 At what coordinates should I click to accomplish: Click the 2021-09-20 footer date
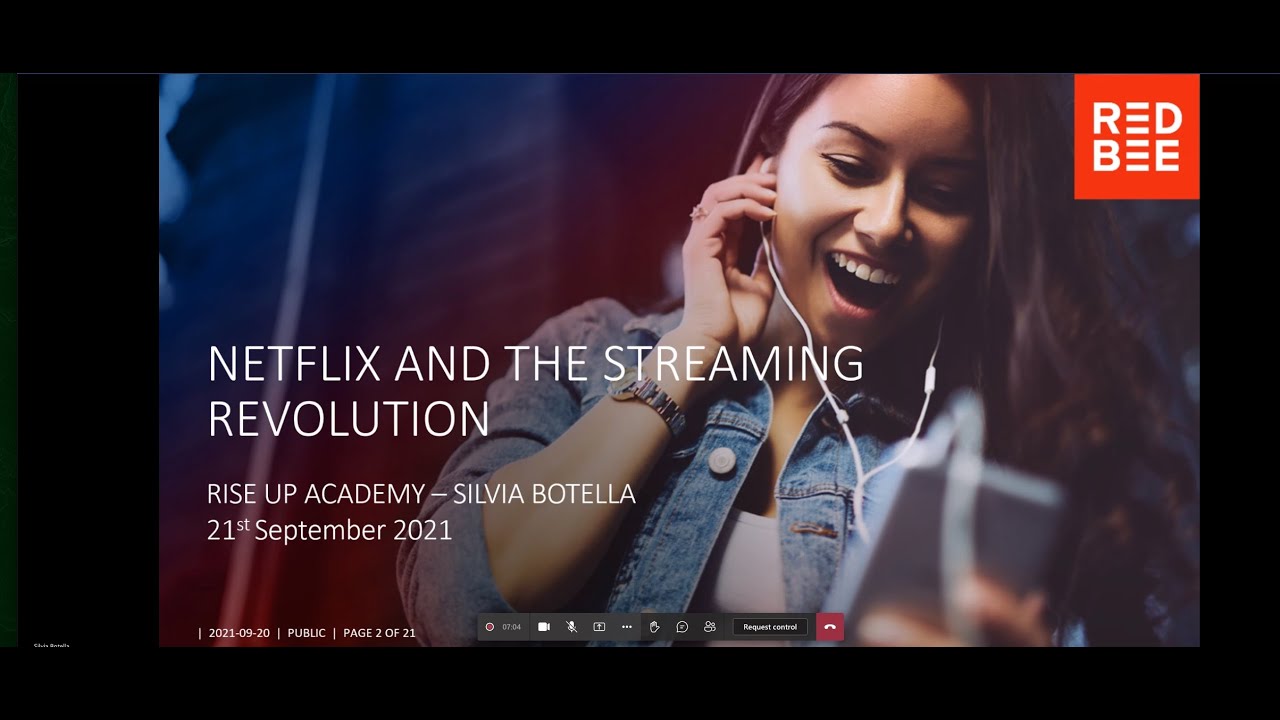coord(239,633)
